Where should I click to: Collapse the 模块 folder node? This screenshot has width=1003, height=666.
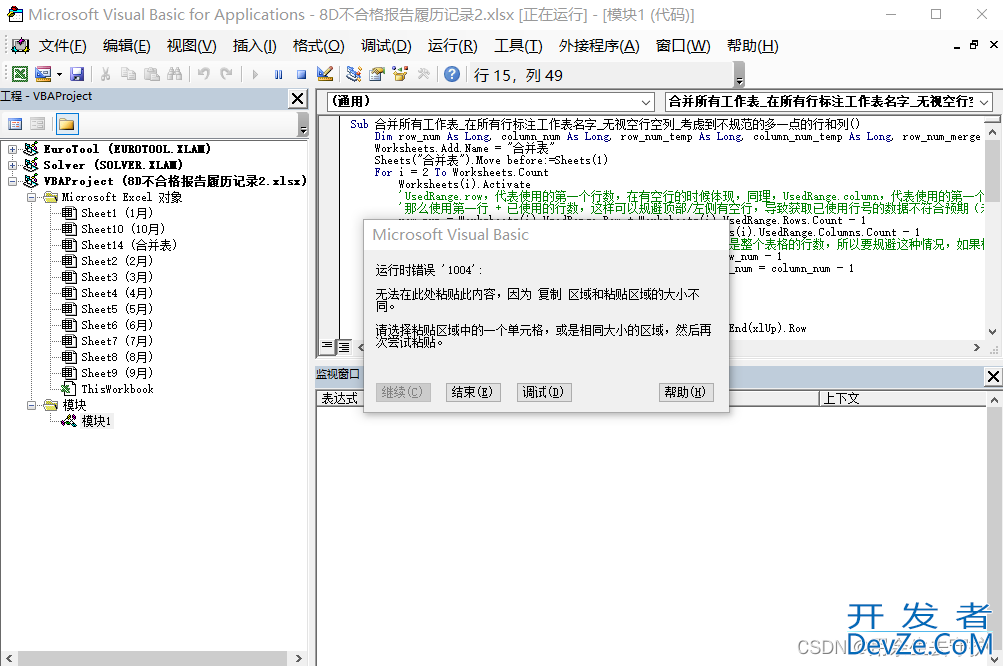click(x=31, y=405)
